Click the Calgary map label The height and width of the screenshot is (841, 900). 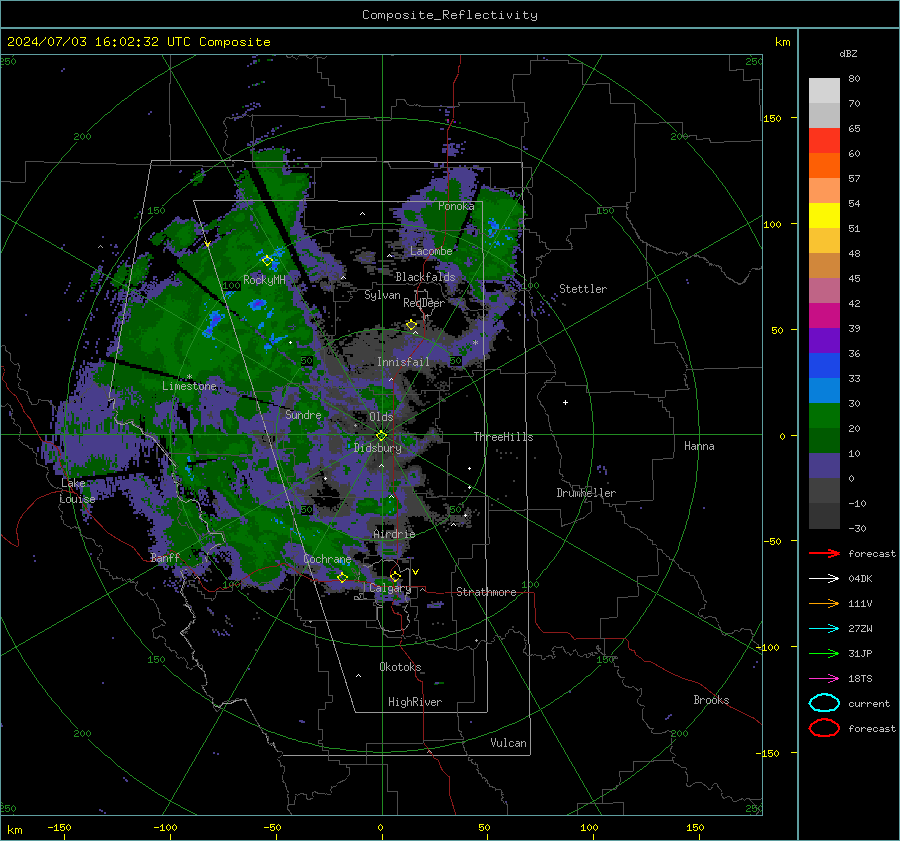tap(390, 588)
